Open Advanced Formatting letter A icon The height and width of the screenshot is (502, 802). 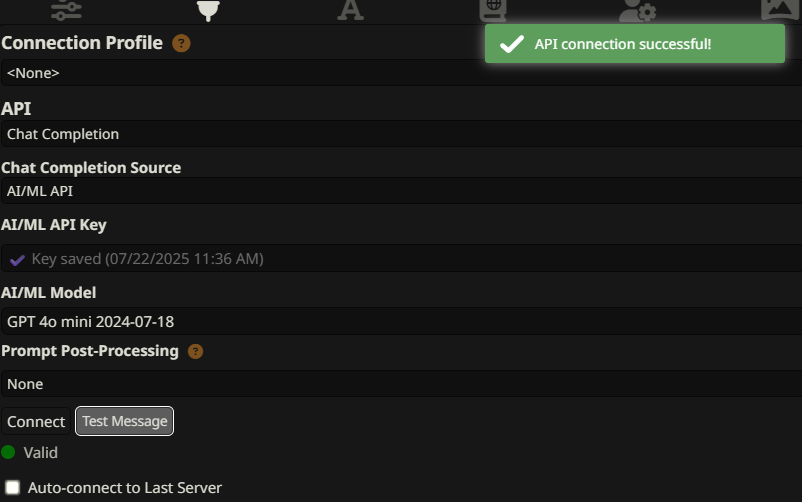349,10
